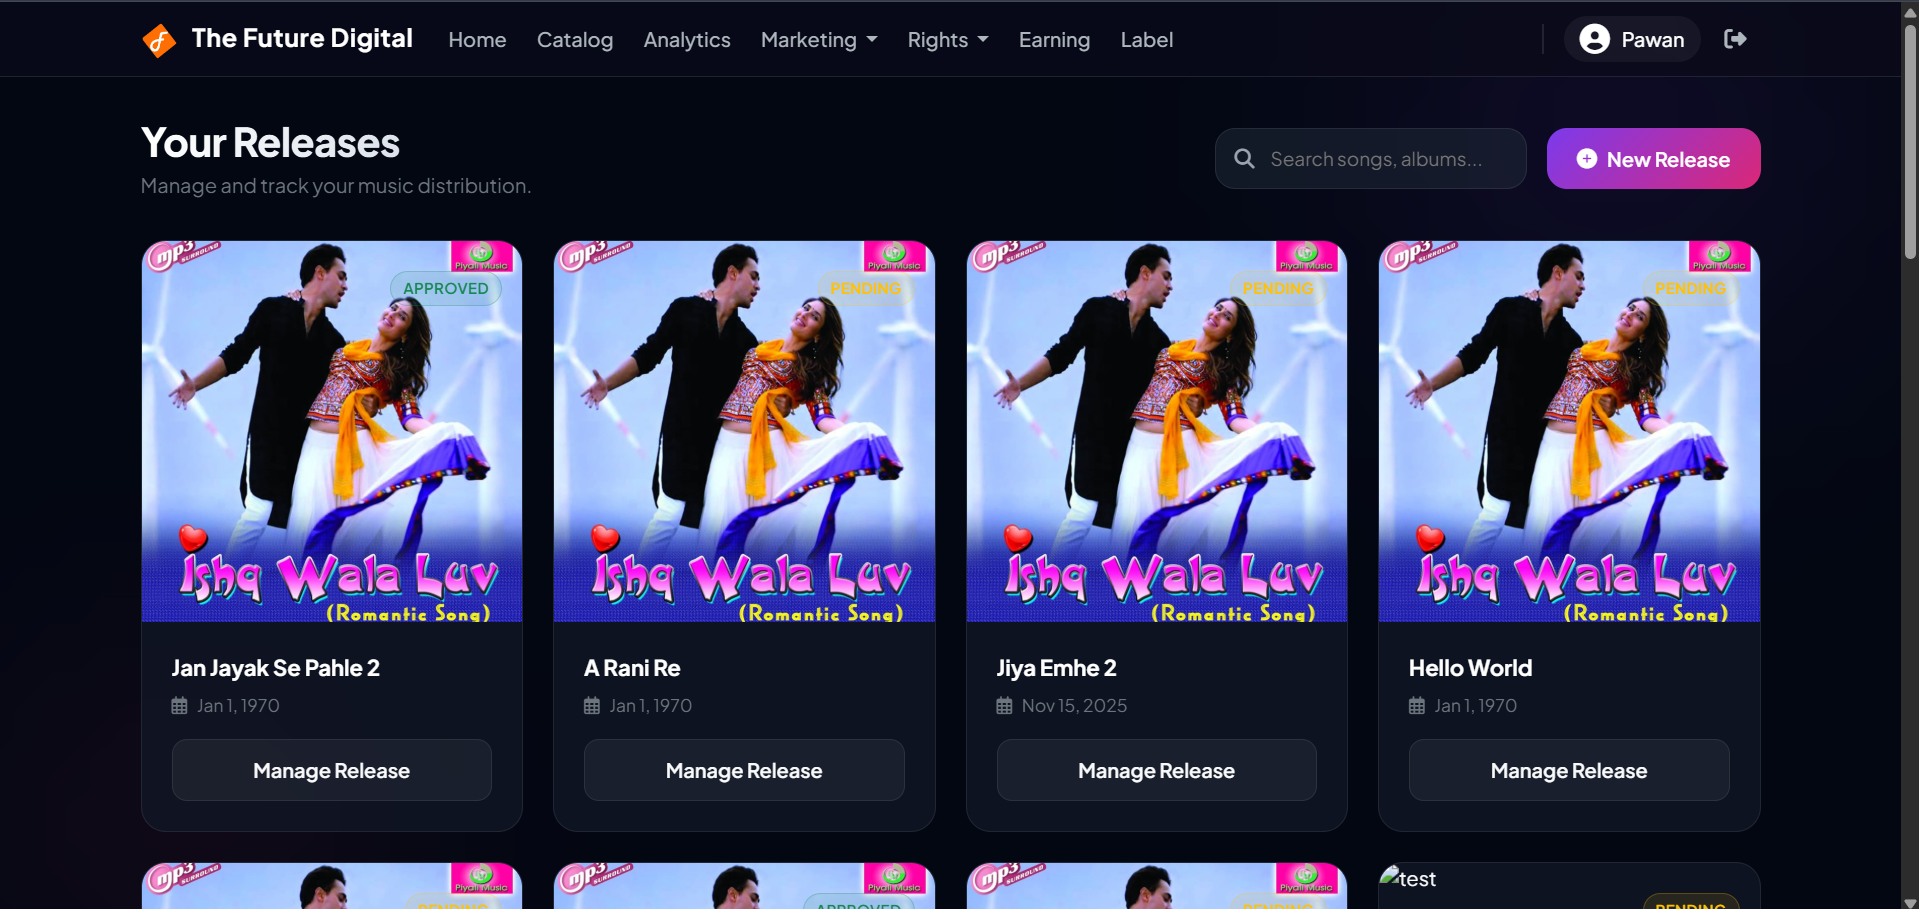The image size is (1919, 909).
Task: Click the APPROVED status badge
Action: point(445,289)
